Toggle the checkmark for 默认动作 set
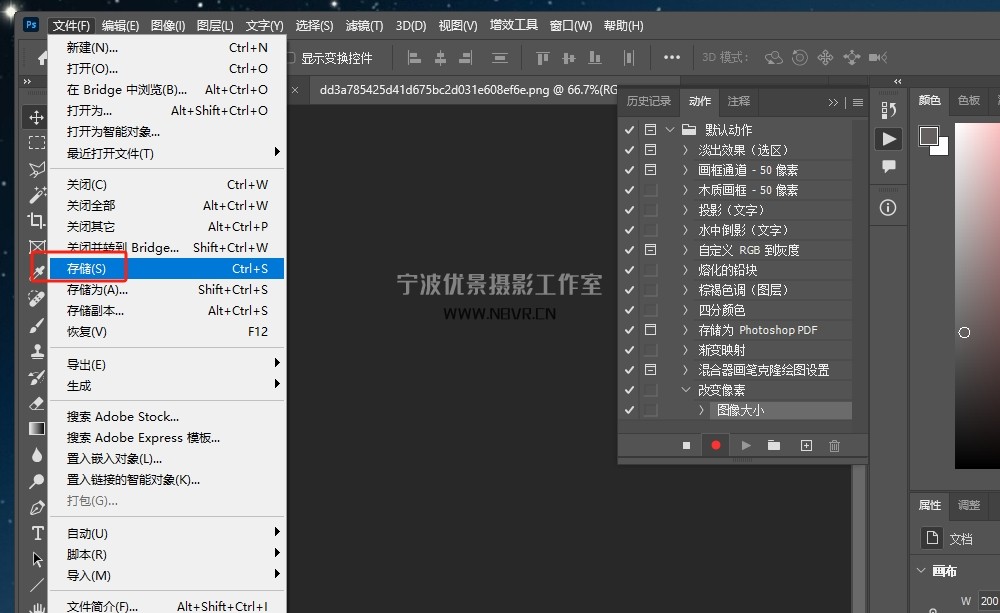Viewport: 1000px width, 613px height. pos(629,130)
